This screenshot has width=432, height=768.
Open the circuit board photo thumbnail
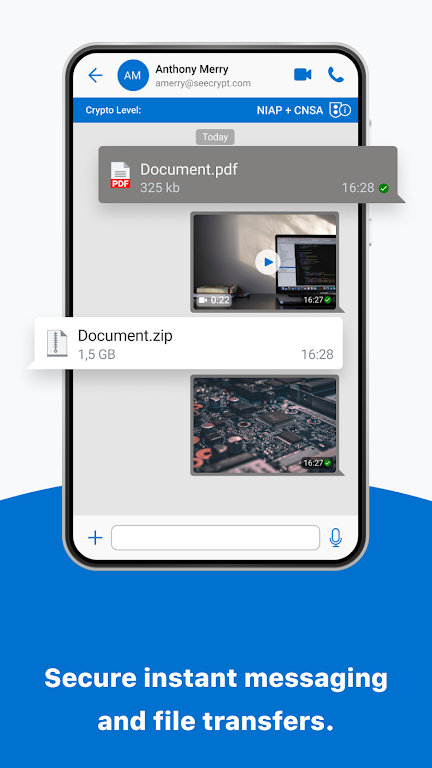(264, 425)
